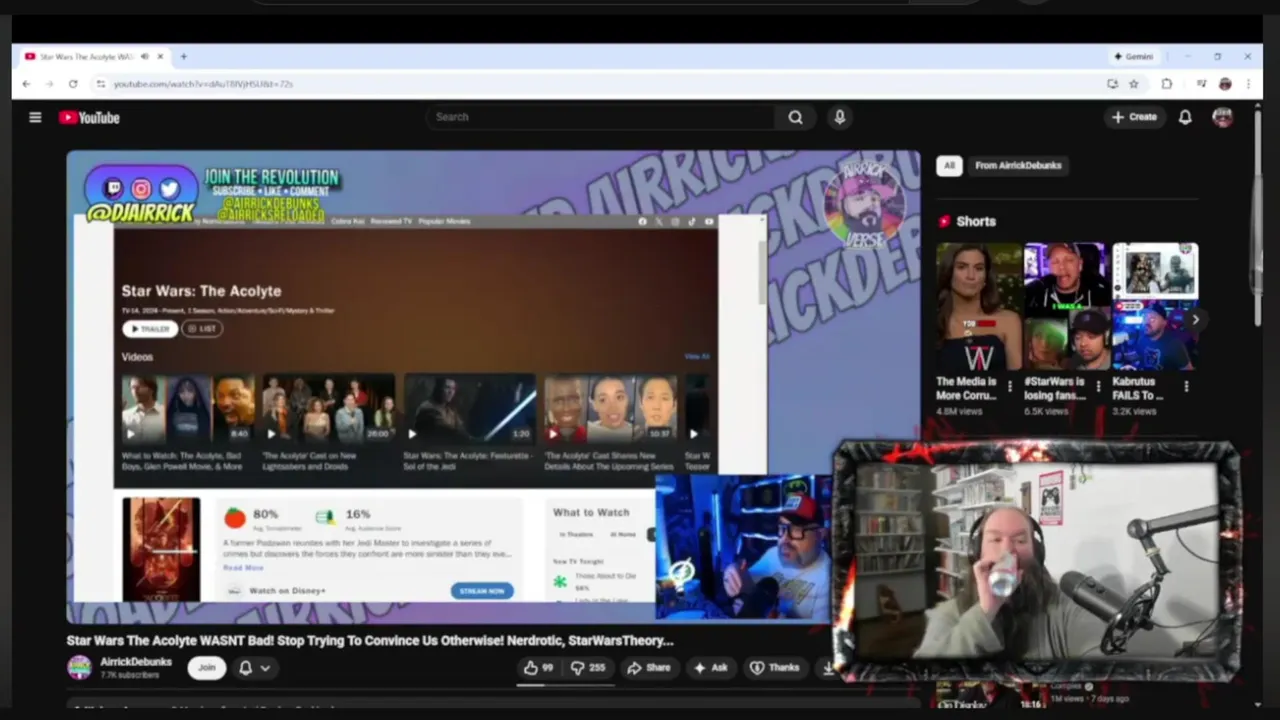Screen dimensions: 1280x720
Task: Go back with the browser back arrow
Action: [x=26, y=84]
